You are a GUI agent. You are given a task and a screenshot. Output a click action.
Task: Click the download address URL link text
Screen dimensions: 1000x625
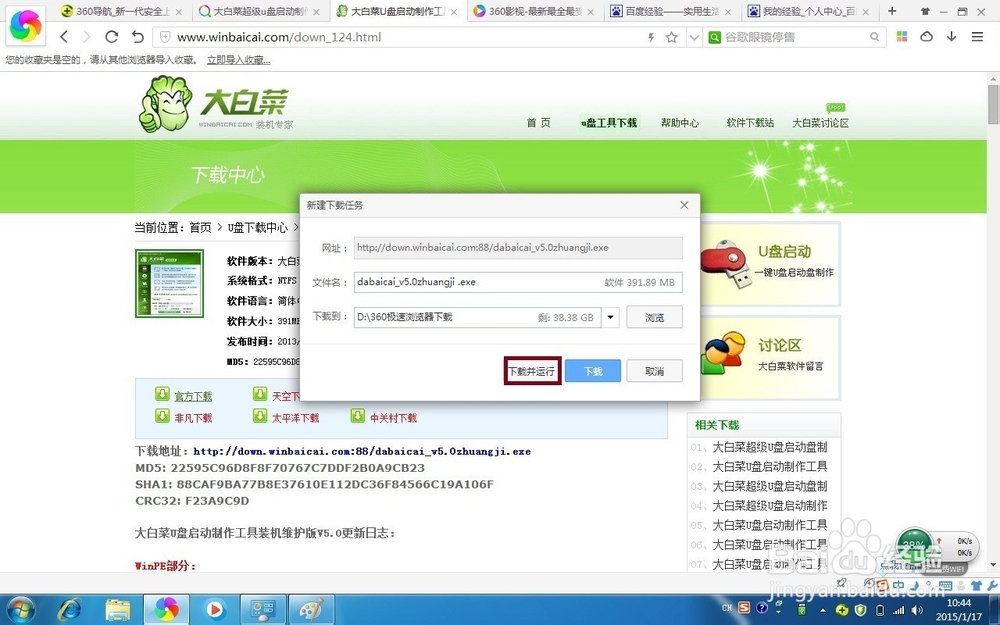point(362,451)
